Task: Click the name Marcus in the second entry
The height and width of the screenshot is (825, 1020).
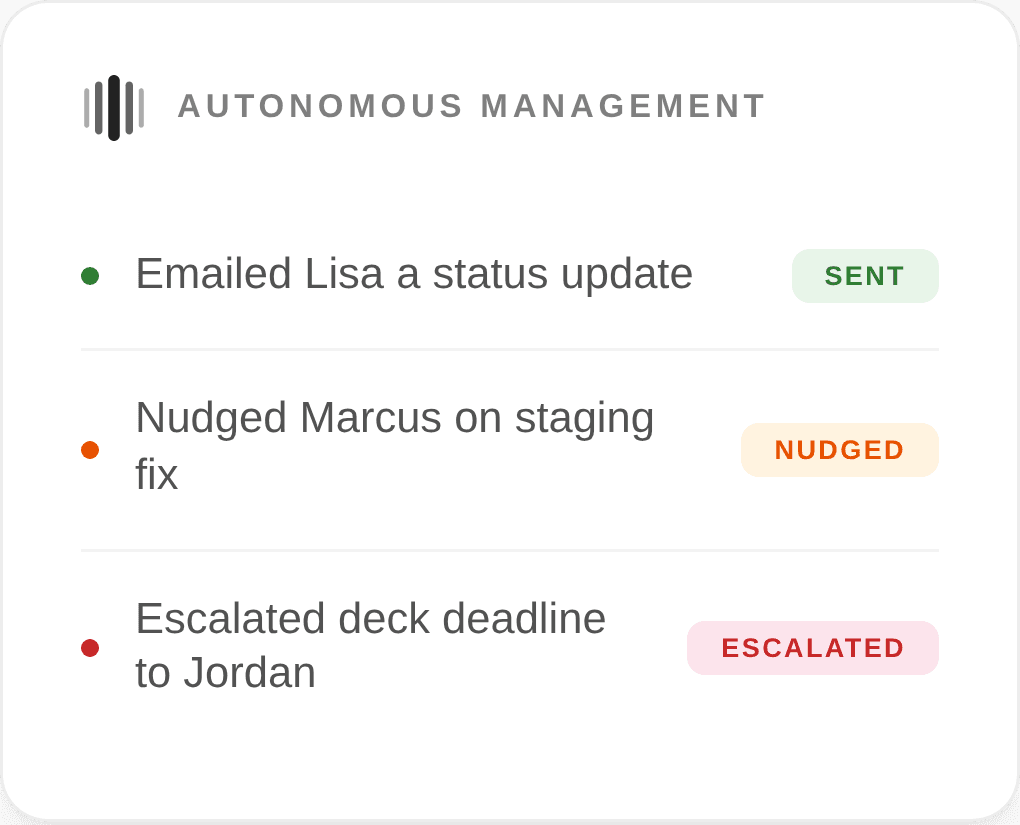Action: [370, 418]
